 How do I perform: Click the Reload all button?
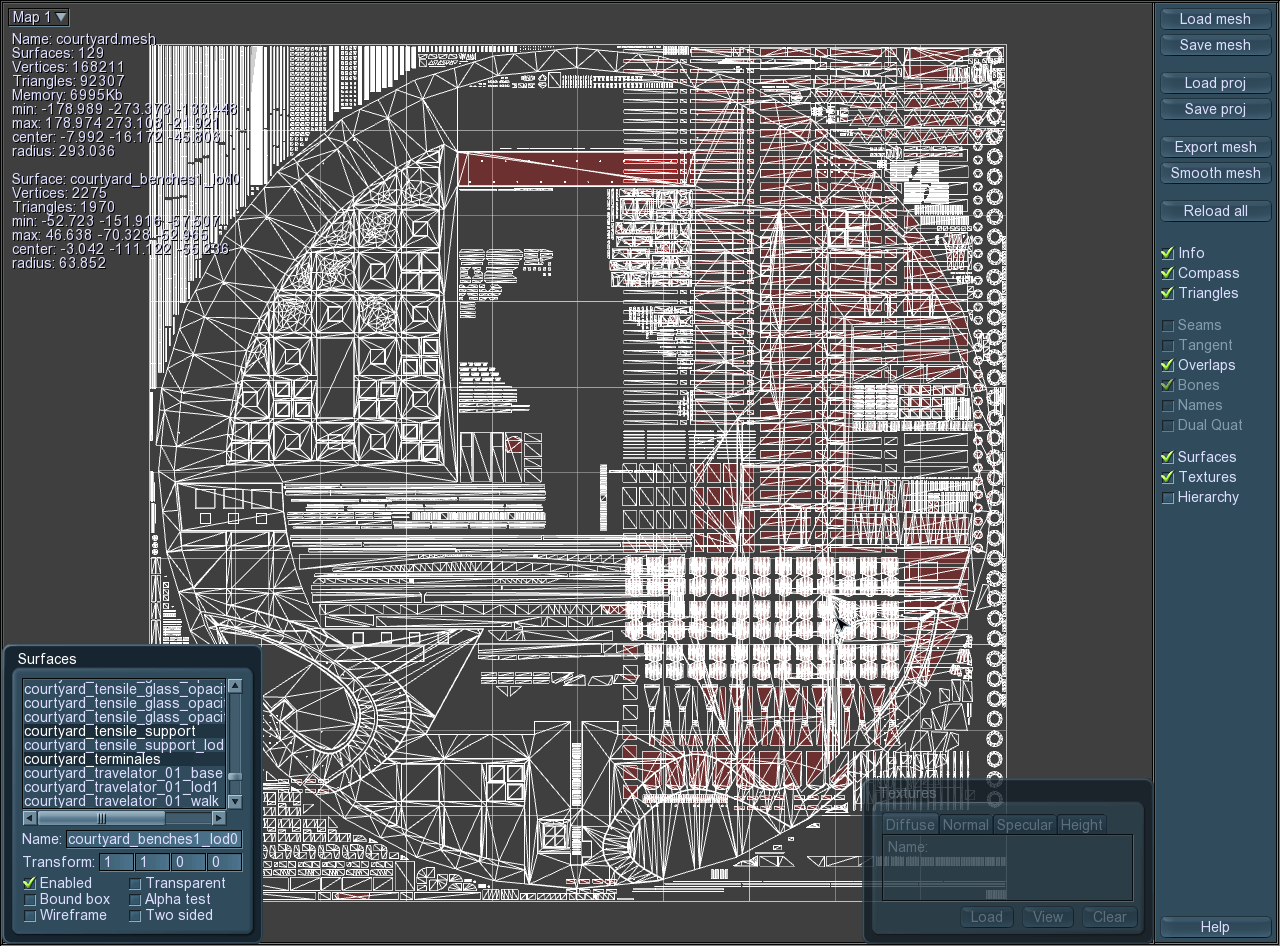click(x=1215, y=211)
